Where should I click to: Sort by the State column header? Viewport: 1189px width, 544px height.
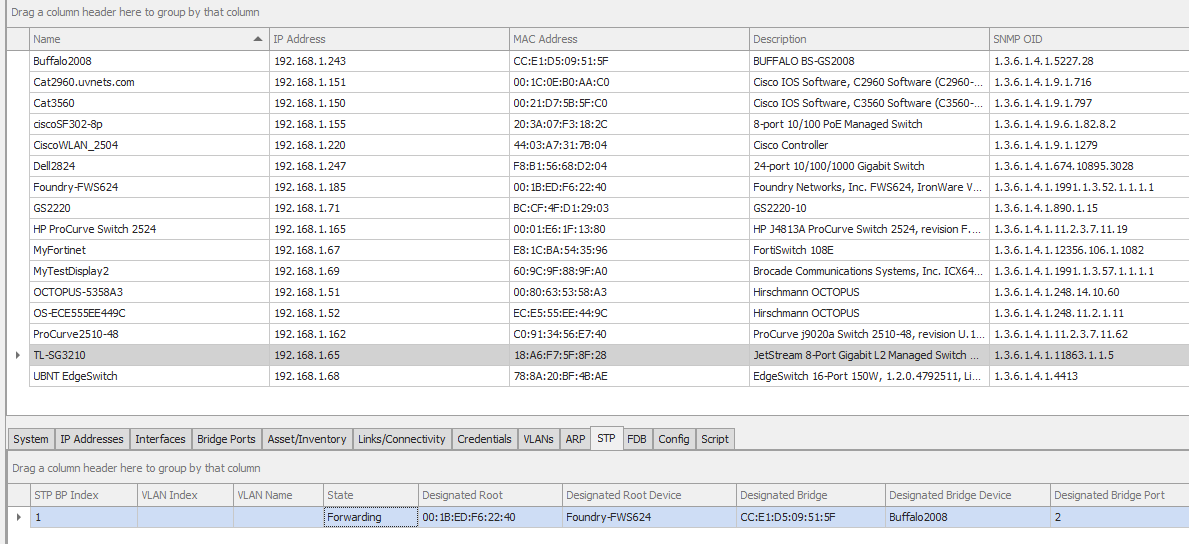point(371,495)
